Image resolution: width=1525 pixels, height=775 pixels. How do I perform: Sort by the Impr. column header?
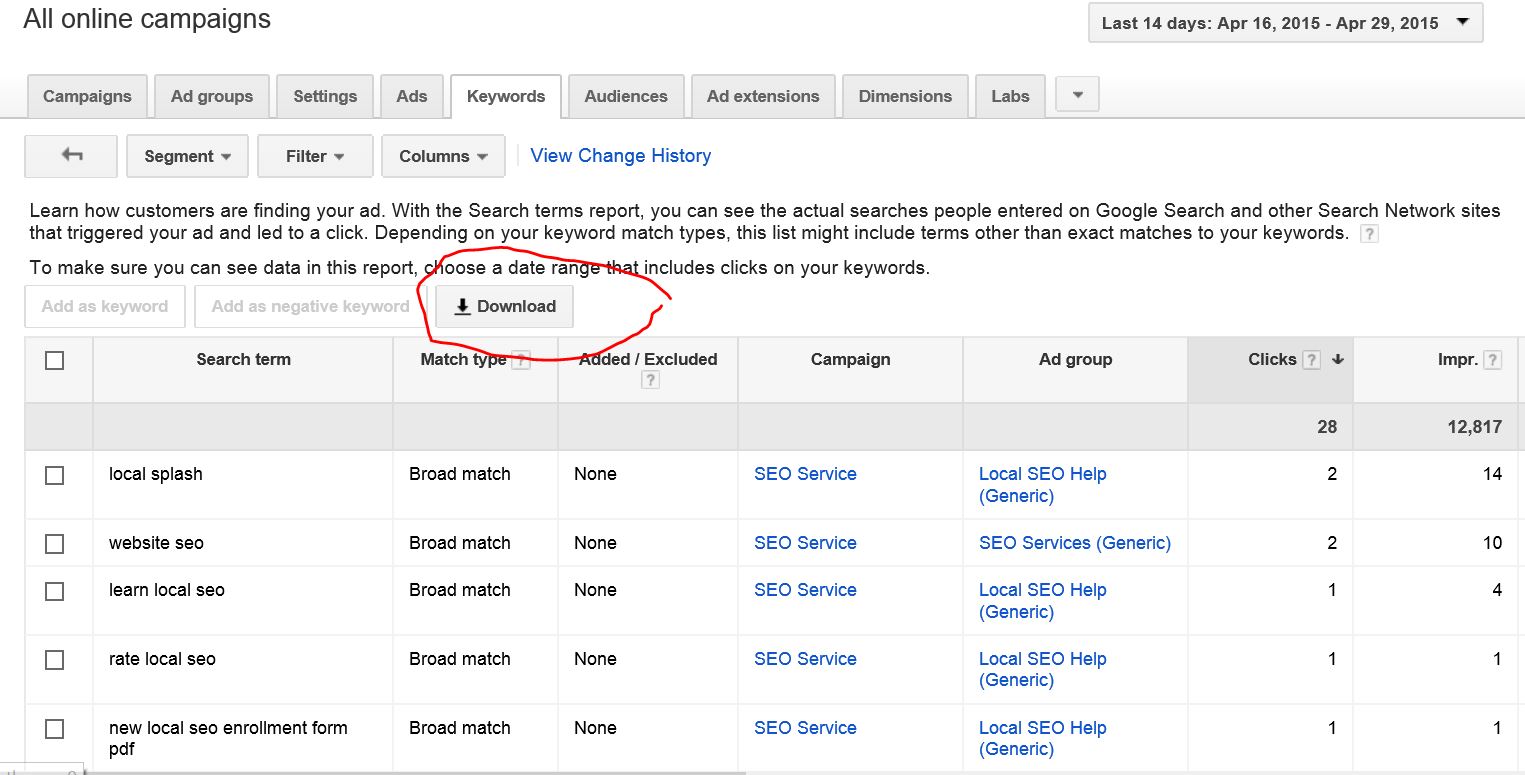[1458, 360]
